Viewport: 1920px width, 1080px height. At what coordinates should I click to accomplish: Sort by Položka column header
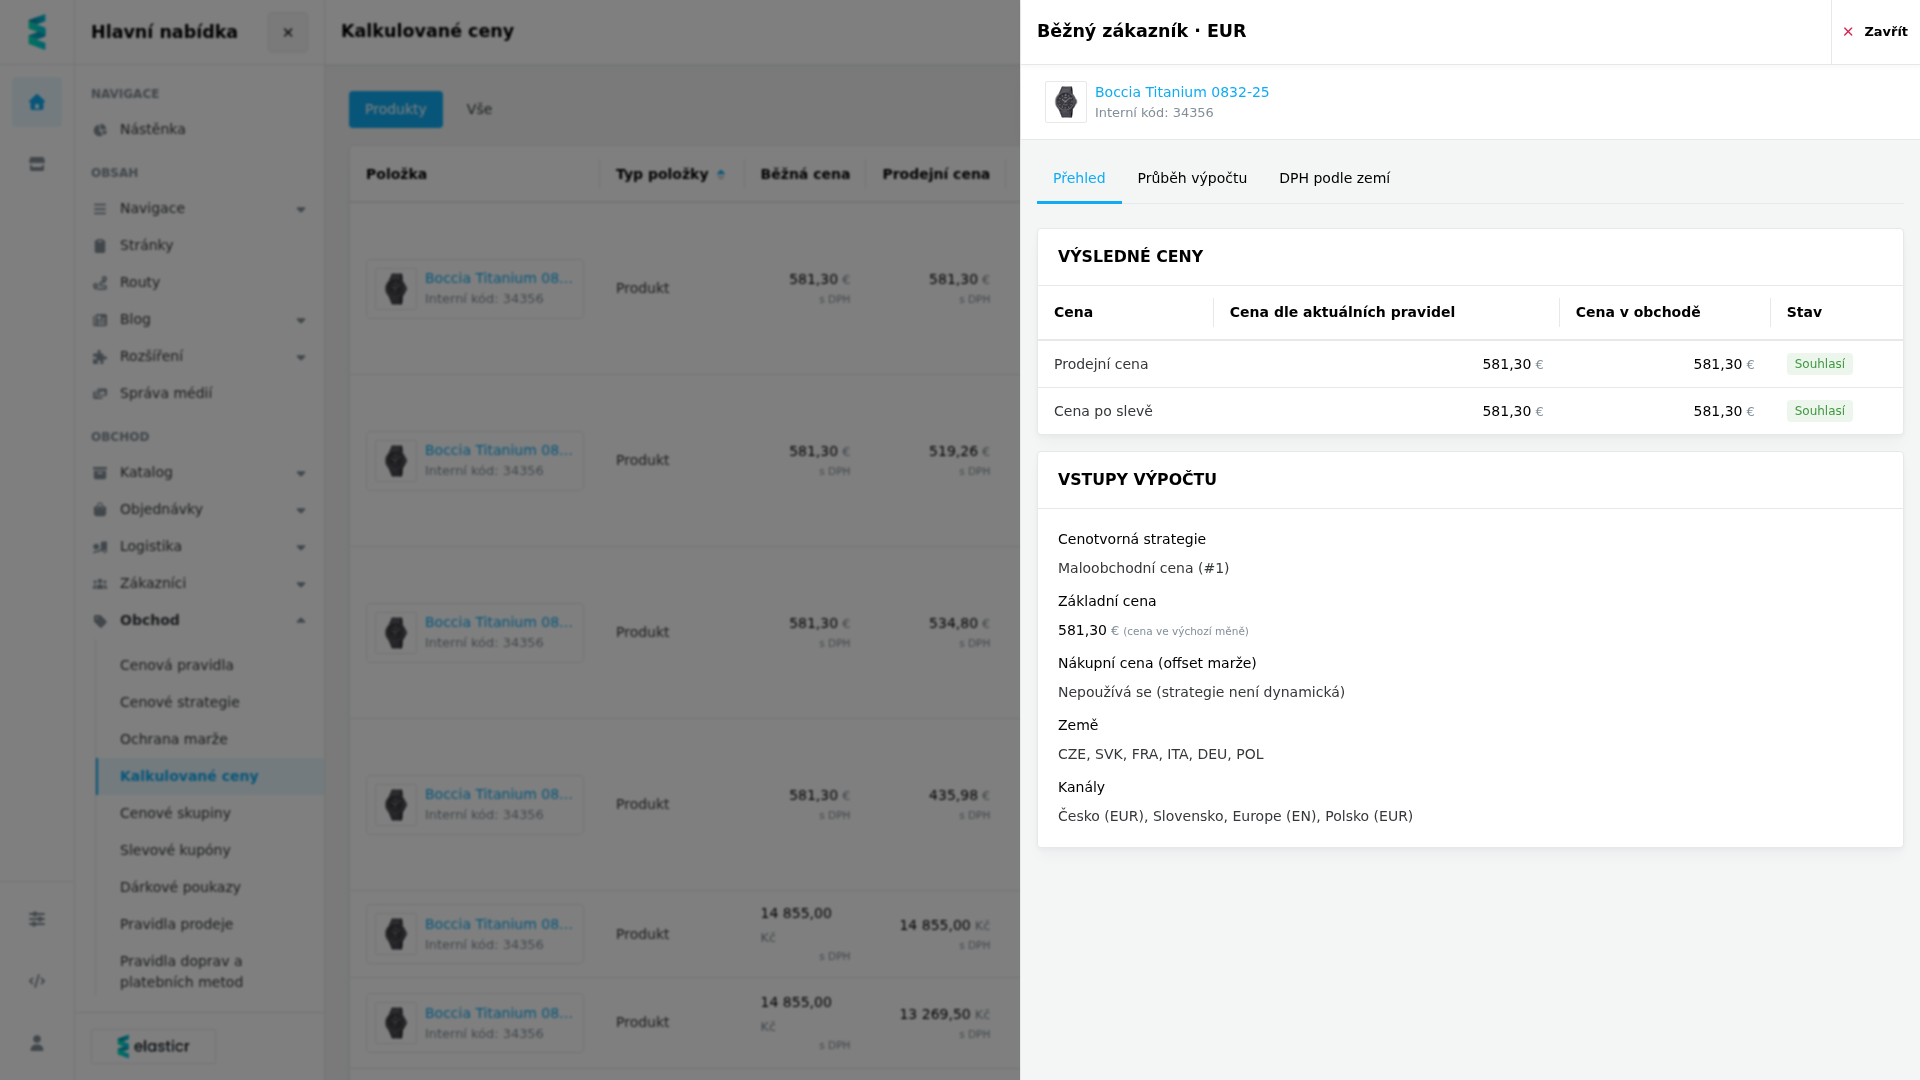(396, 175)
